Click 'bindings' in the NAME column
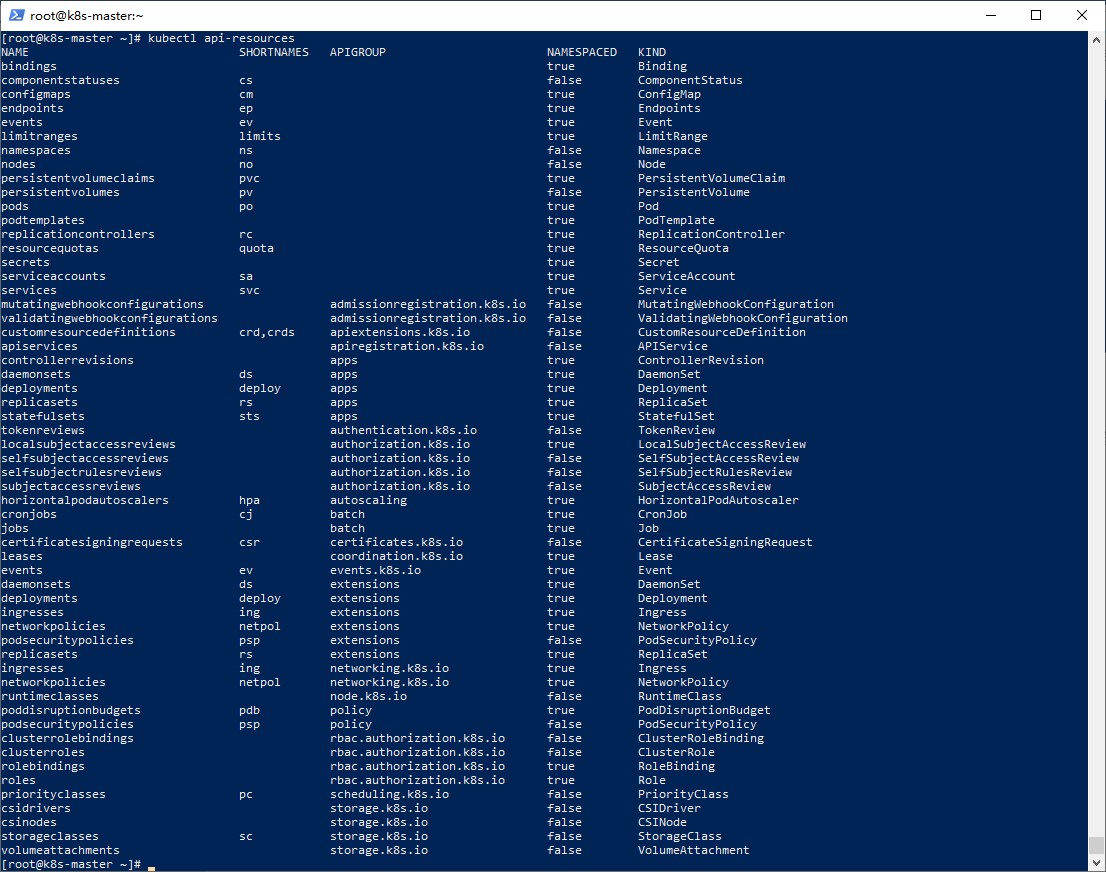 point(29,66)
